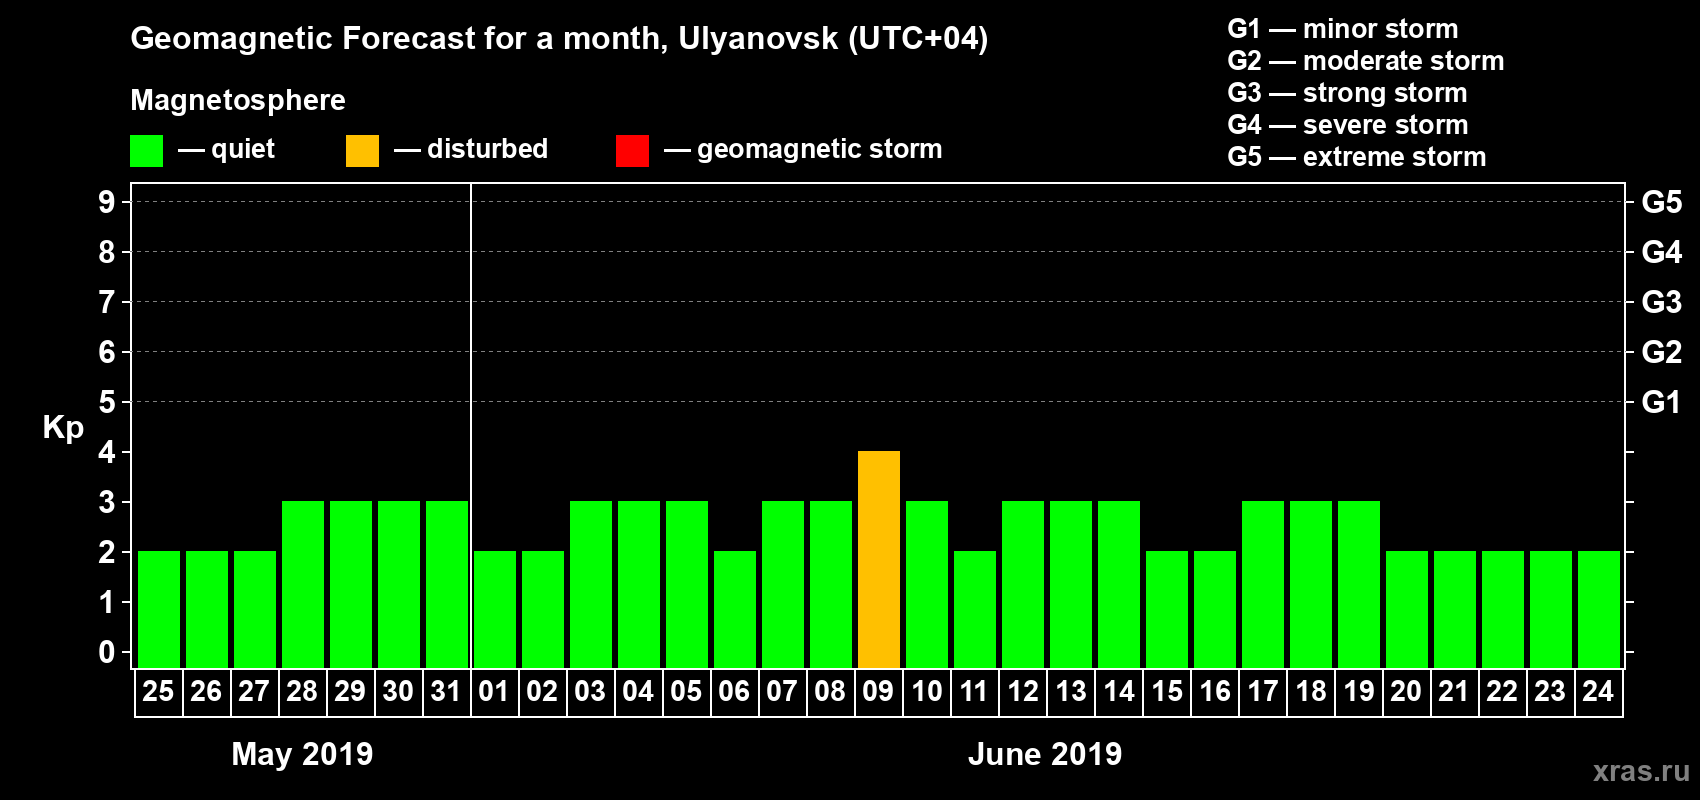Image resolution: width=1700 pixels, height=800 pixels.
Task: Click date label 05 on axis
Action: click(686, 691)
